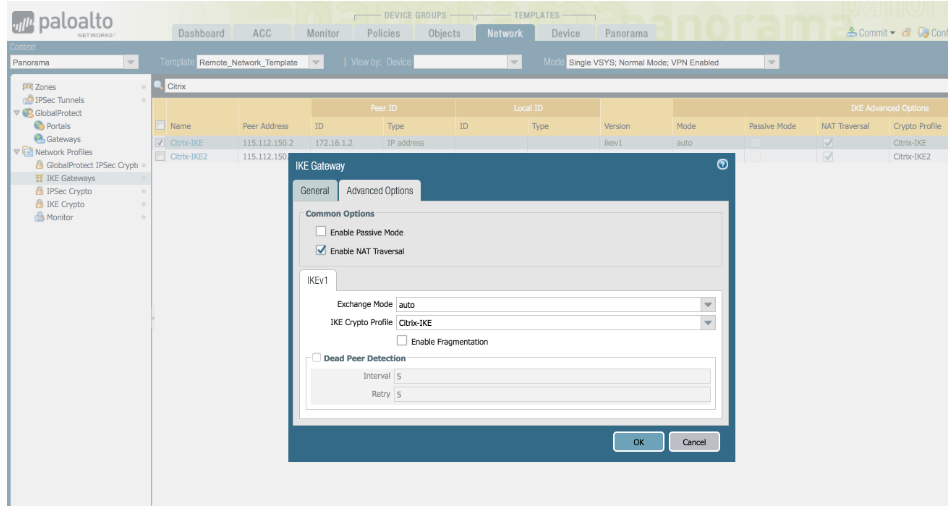Click the IPSec Crypto lock icon
The image size is (949, 510).
tap(39, 191)
